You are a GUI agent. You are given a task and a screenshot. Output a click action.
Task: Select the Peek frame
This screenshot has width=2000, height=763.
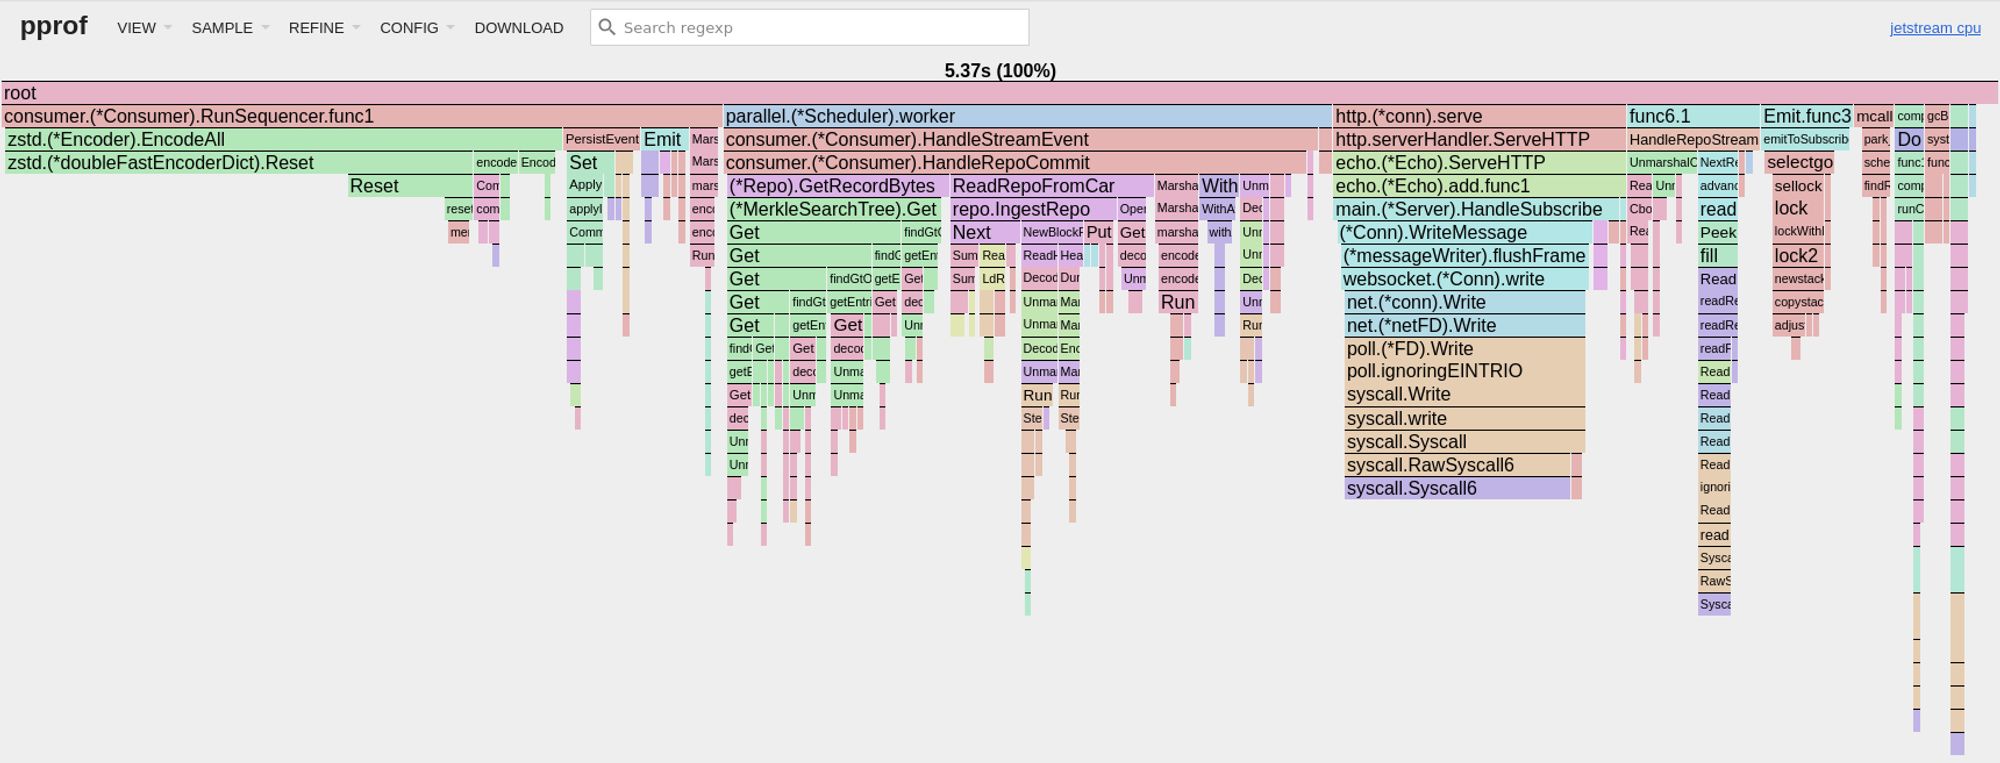(x=1718, y=232)
